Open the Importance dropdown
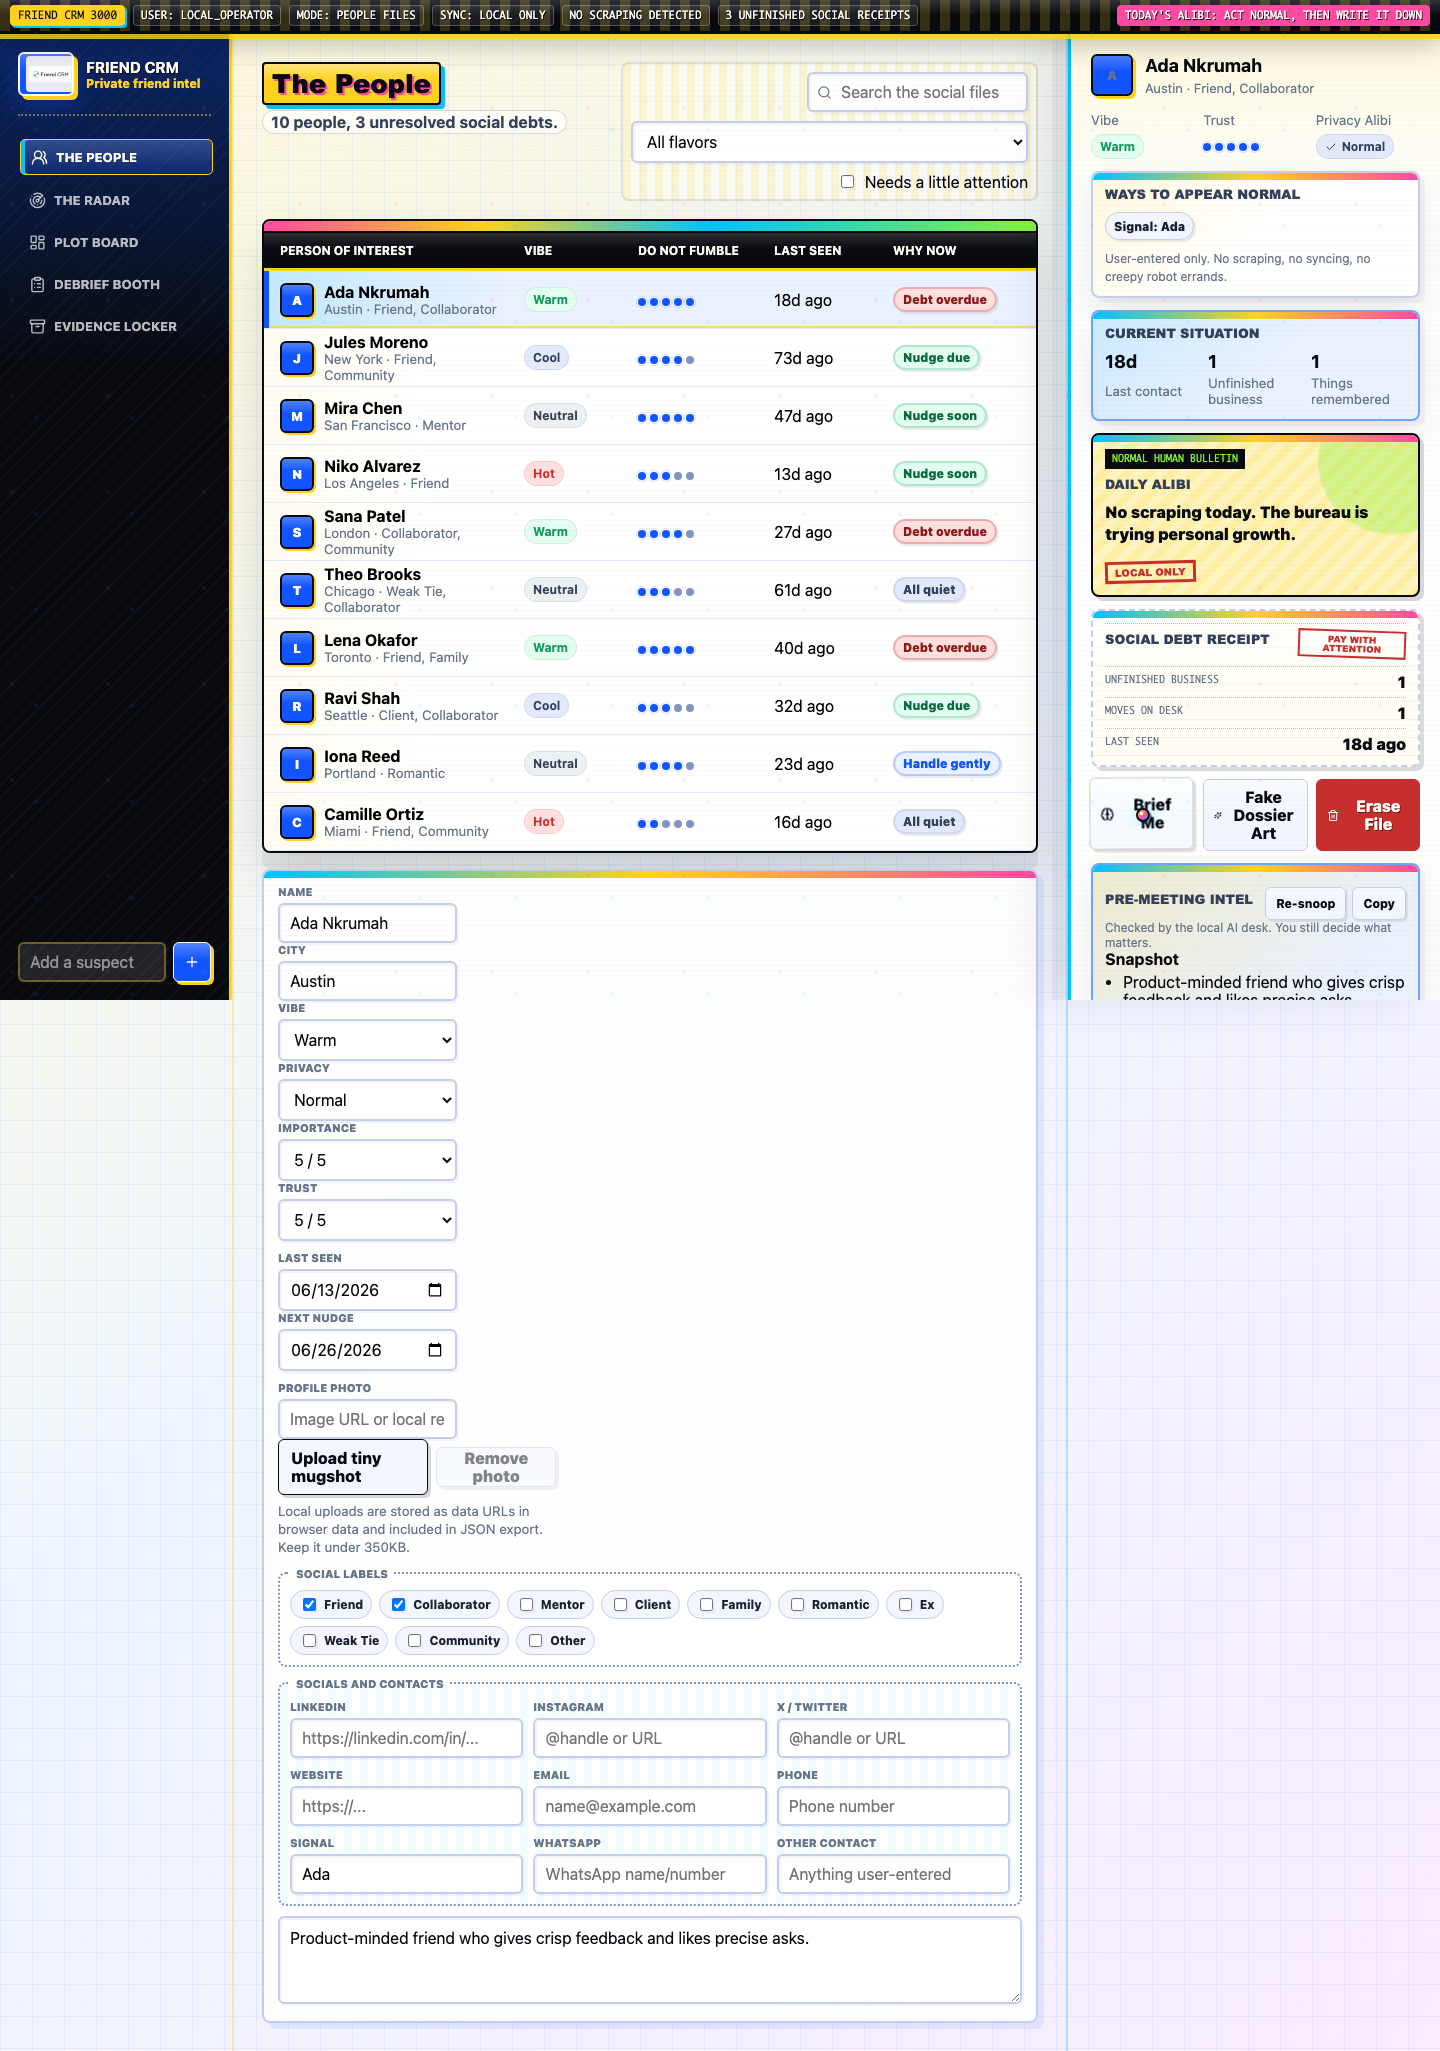Viewport: 1440px width, 2051px height. tap(367, 1160)
